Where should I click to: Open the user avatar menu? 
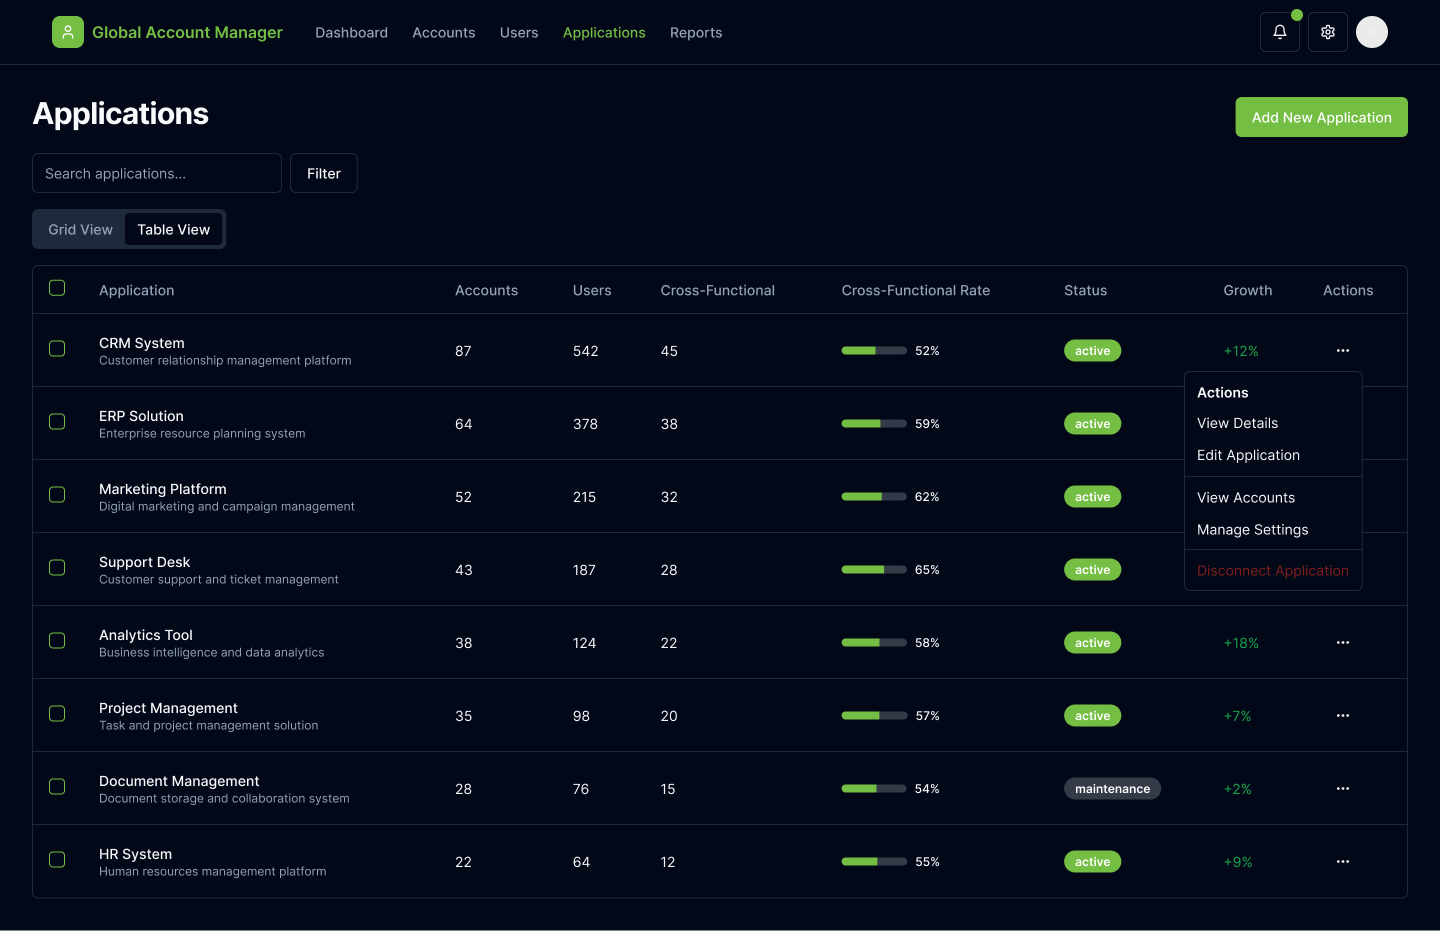1372,32
